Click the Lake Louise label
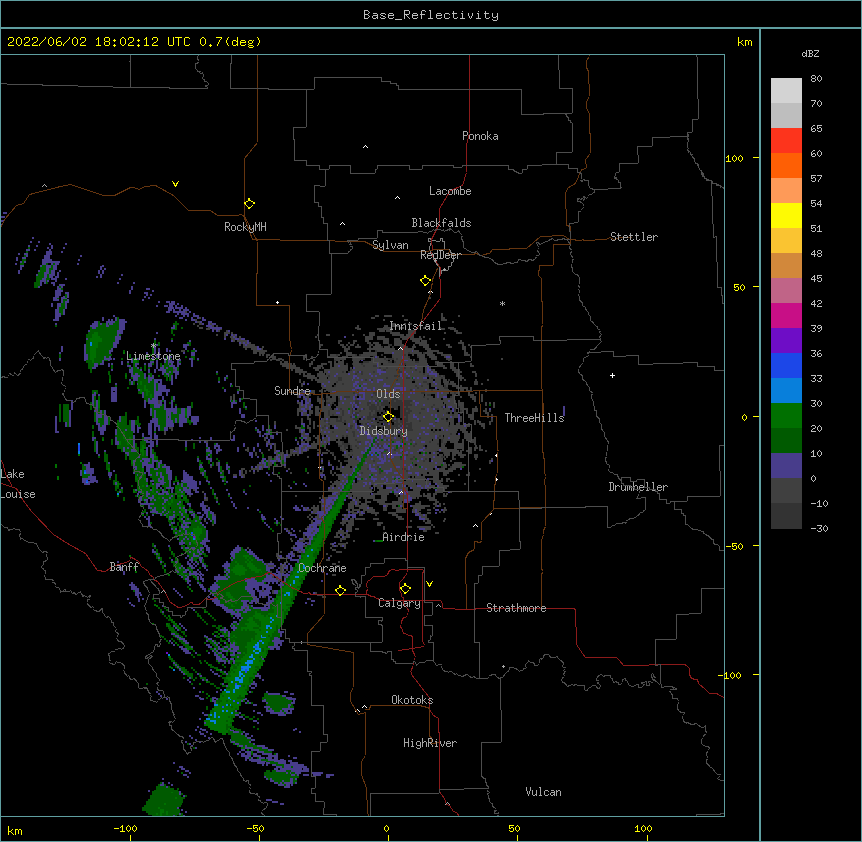 click(x=18, y=484)
